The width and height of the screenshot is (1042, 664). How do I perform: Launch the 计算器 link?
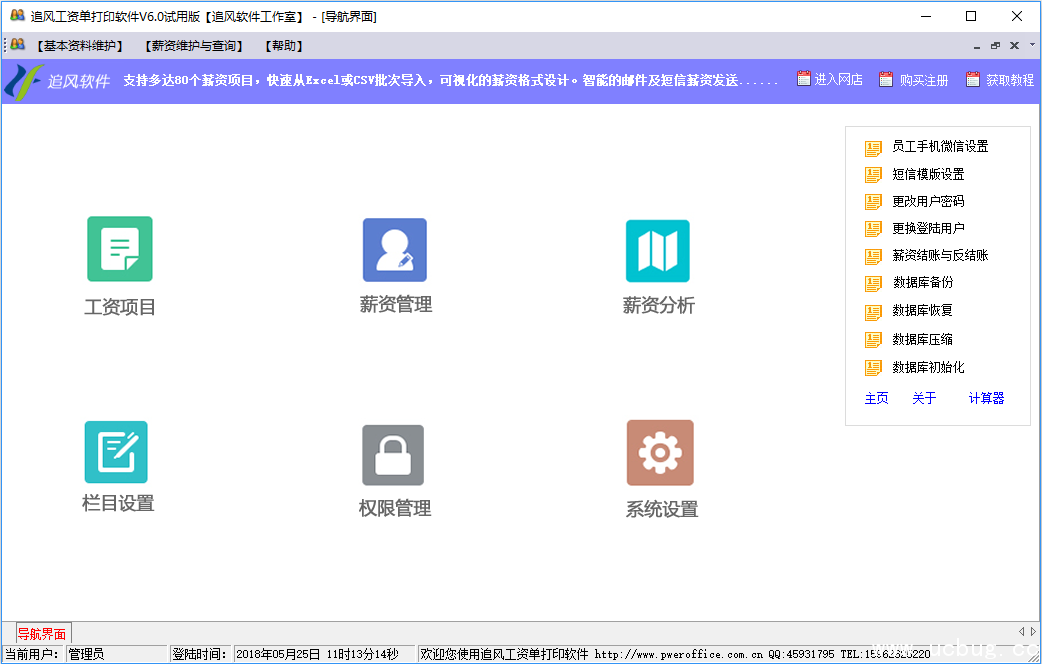(x=986, y=398)
